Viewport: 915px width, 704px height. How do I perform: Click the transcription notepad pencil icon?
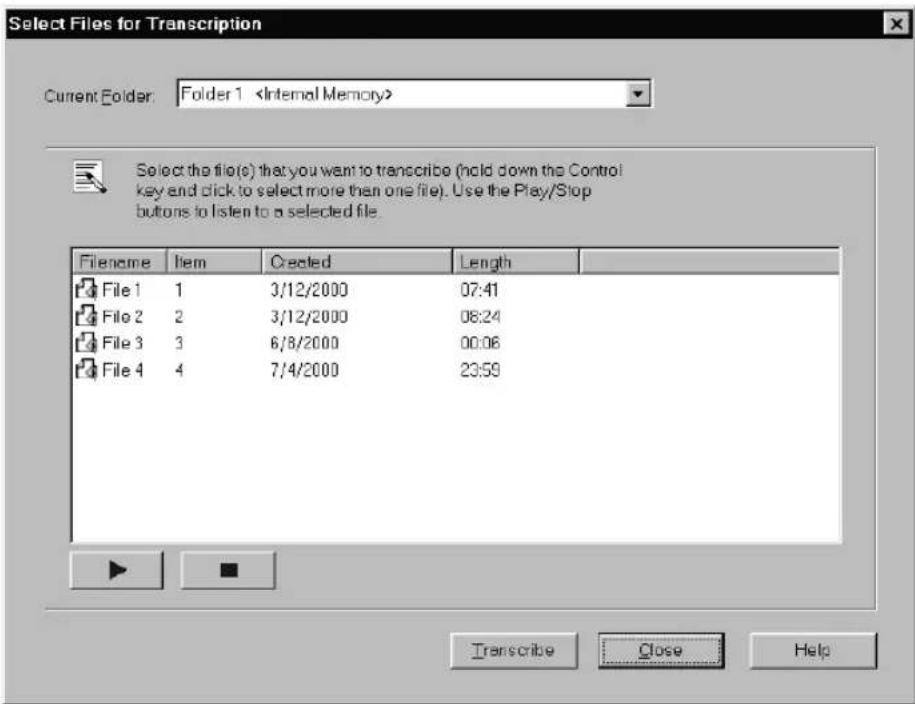pos(90,177)
